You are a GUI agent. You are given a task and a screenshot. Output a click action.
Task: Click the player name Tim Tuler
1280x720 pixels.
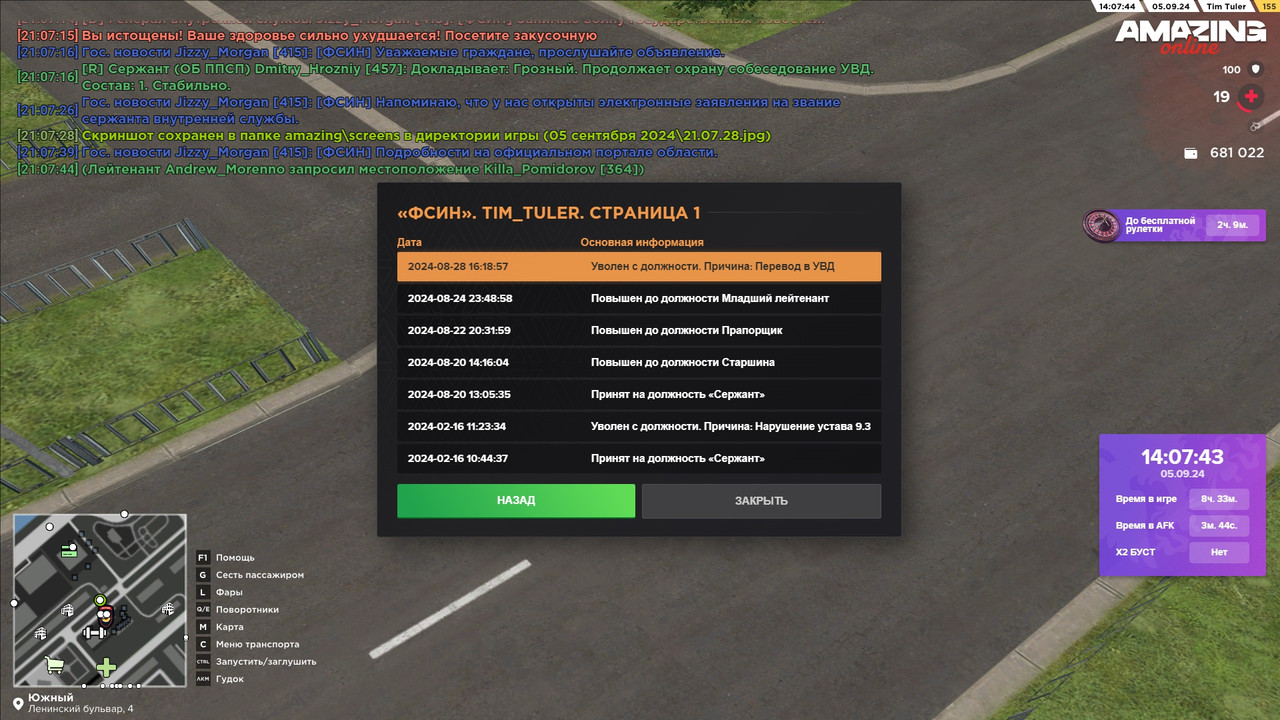click(x=1226, y=6)
